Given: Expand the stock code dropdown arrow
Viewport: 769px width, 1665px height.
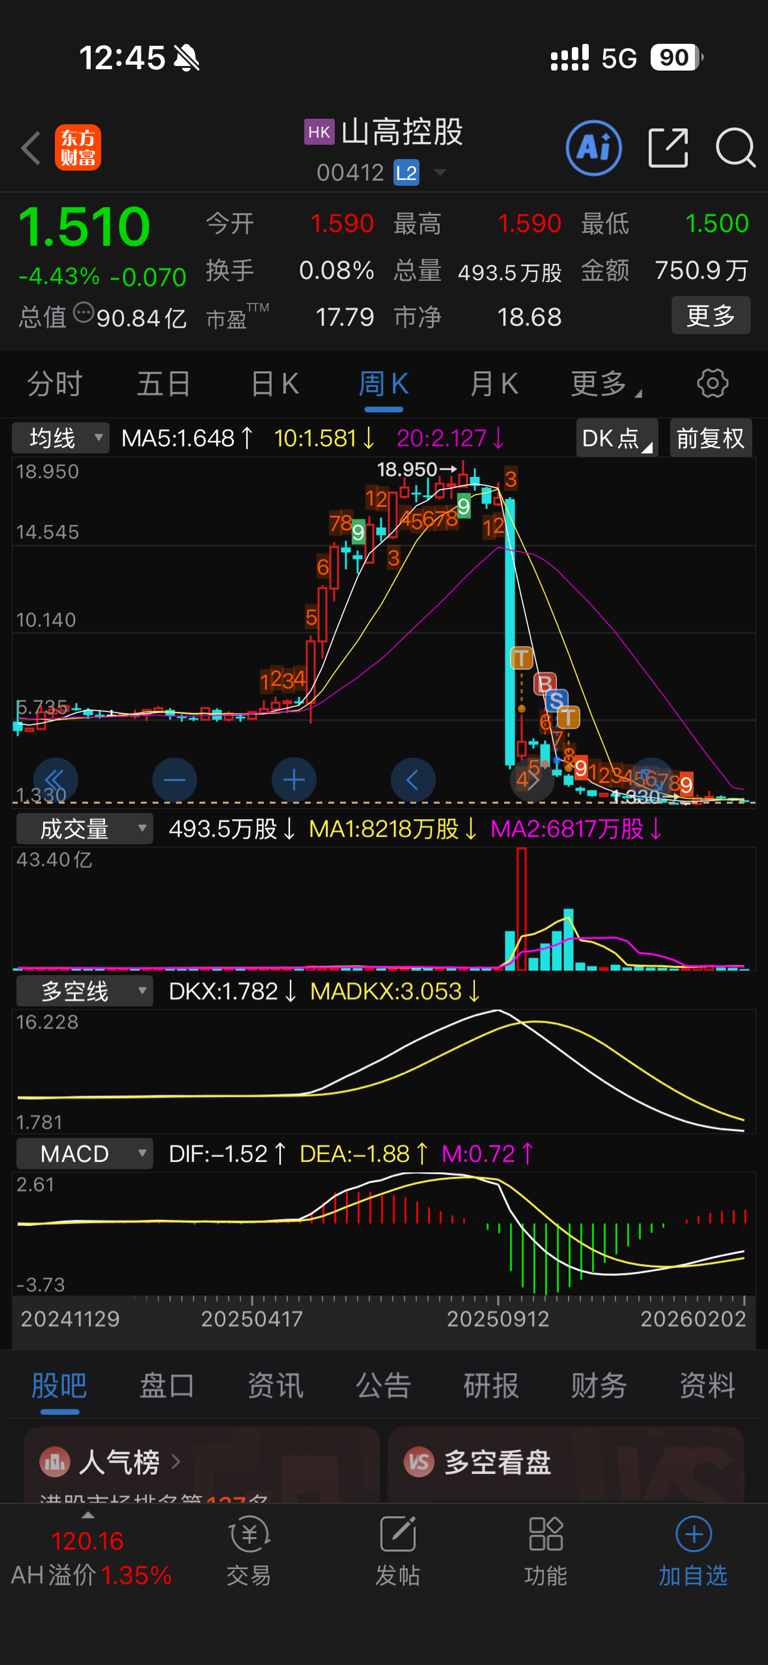Looking at the screenshot, I should pyautogui.click(x=440, y=173).
